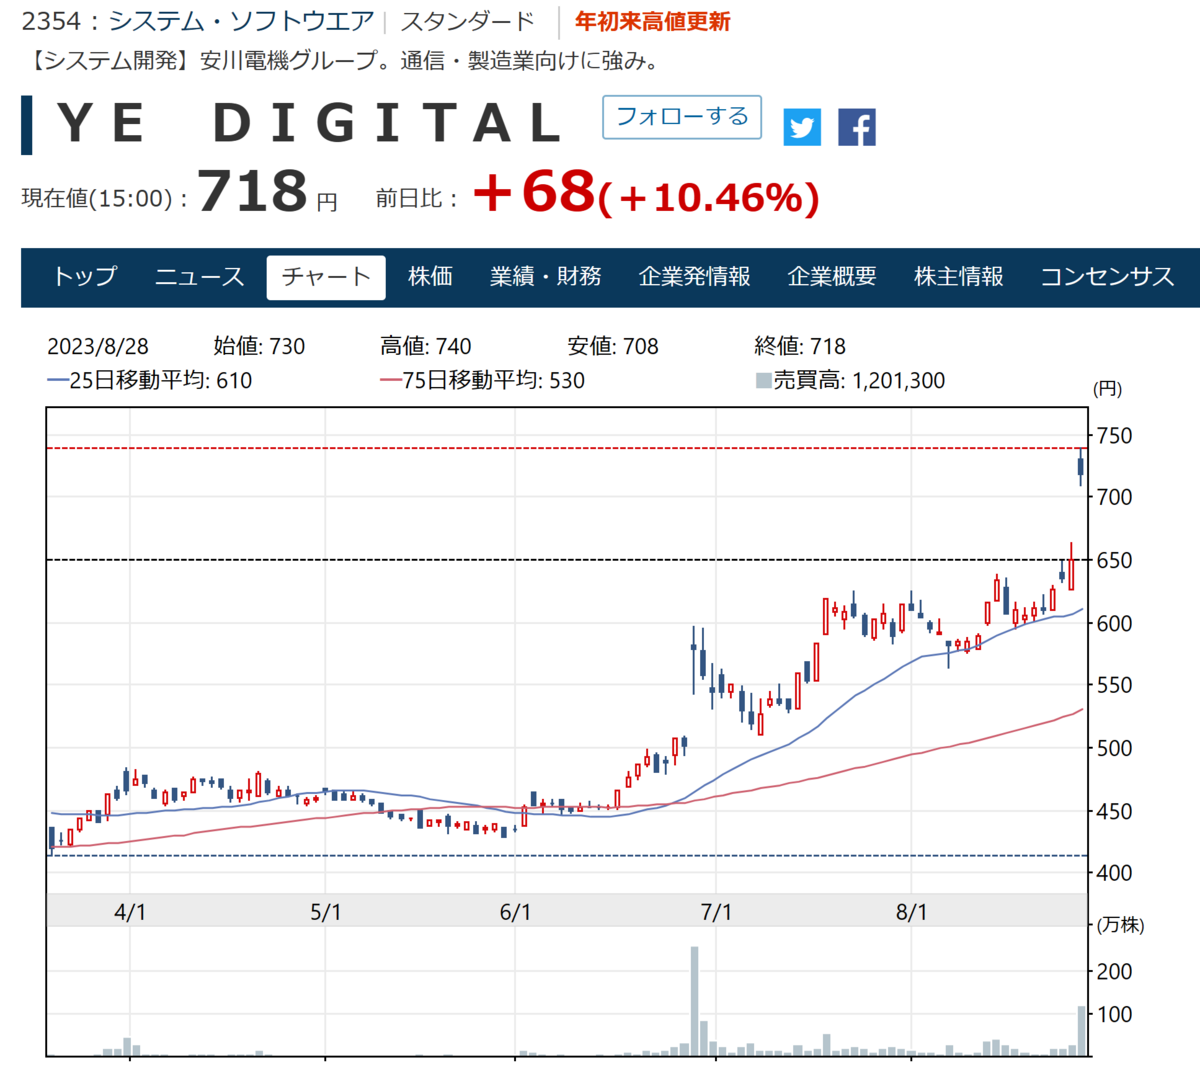Click the スタンダード market label
The width and height of the screenshot is (1200, 1078).
tap(467, 21)
